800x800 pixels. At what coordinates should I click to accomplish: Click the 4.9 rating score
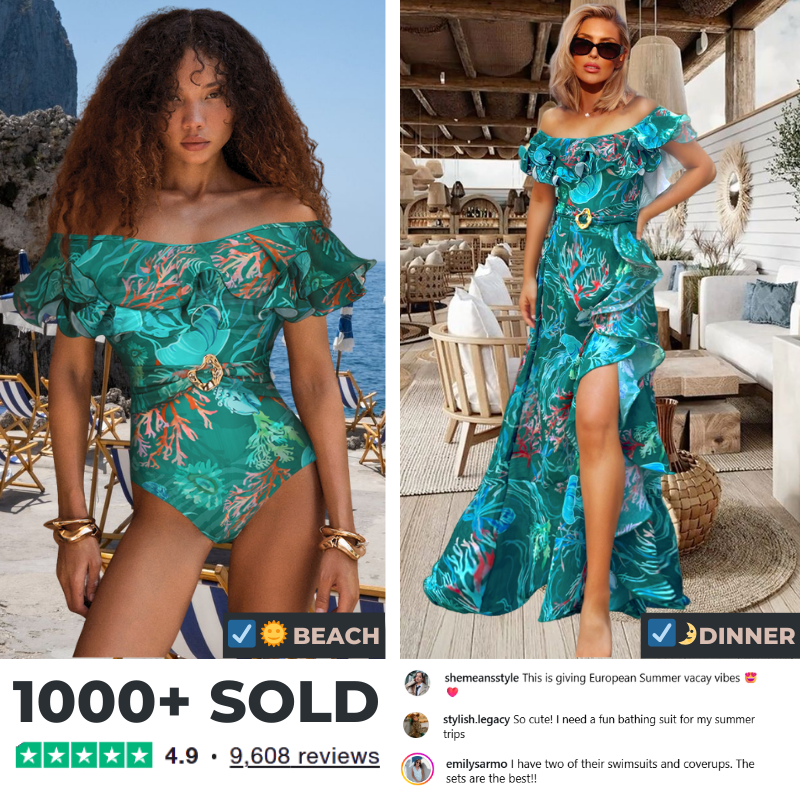click(x=182, y=756)
